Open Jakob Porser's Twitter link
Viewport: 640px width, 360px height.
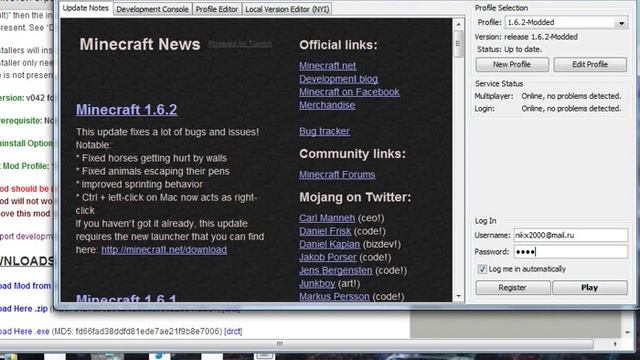(x=328, y=257)
